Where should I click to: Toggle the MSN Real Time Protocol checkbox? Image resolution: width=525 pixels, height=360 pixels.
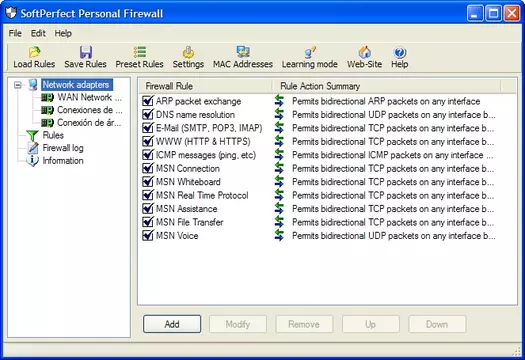point(148,195)
